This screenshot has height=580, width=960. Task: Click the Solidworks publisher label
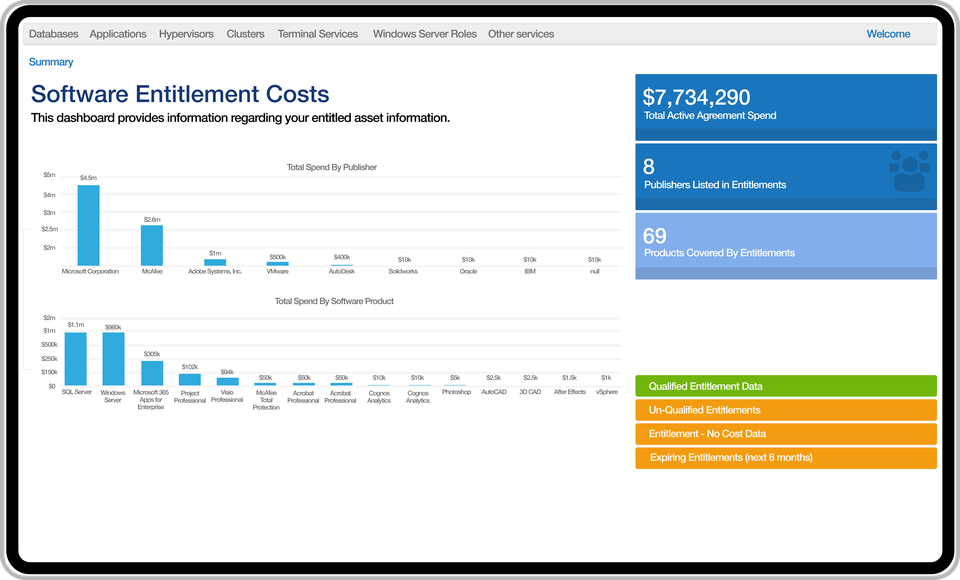pyautogui.click(x=403, y=271)
